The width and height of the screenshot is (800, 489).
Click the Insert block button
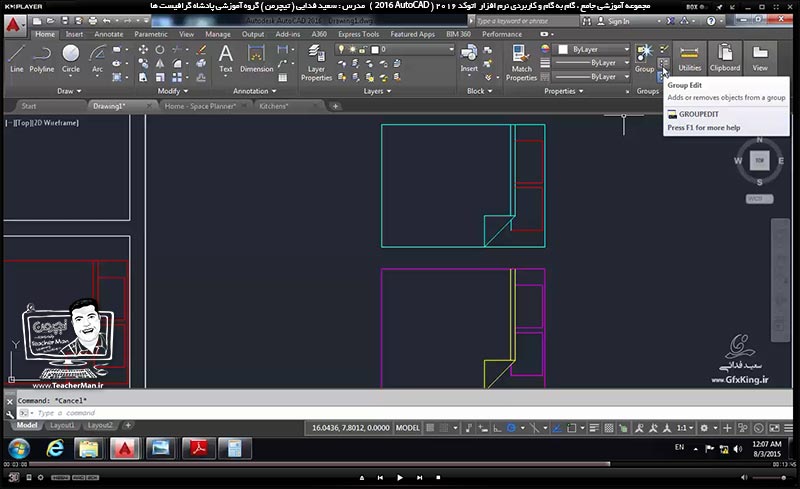tap(469, 59)
